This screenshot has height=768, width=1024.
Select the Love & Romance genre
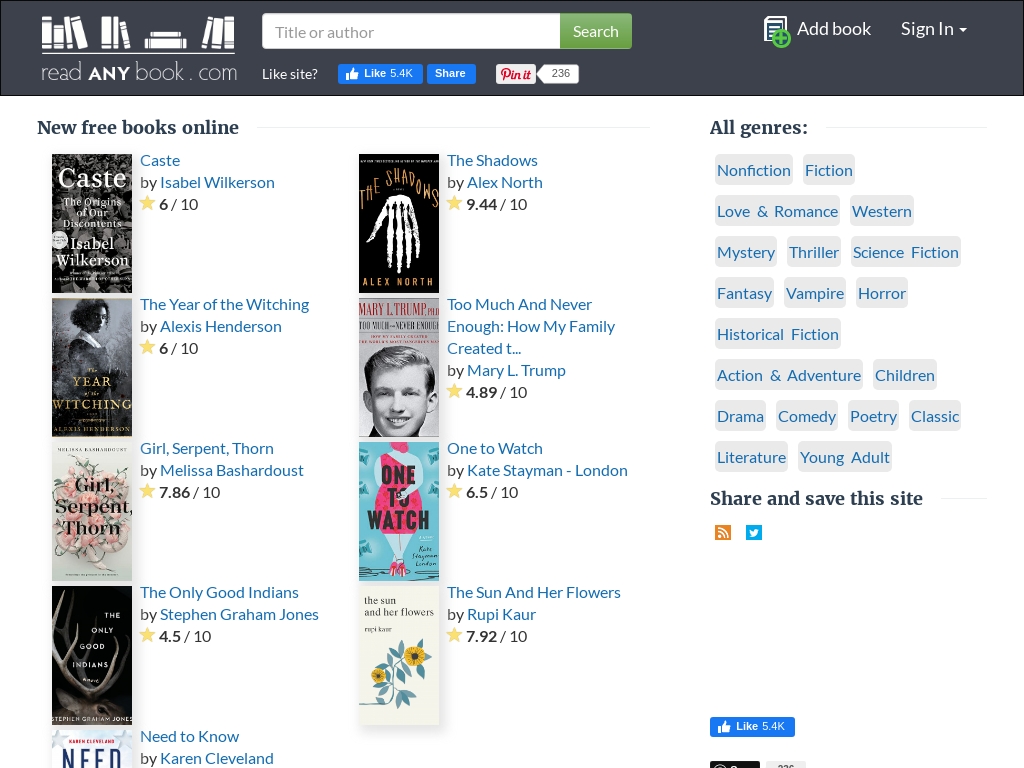coord(777,212)
